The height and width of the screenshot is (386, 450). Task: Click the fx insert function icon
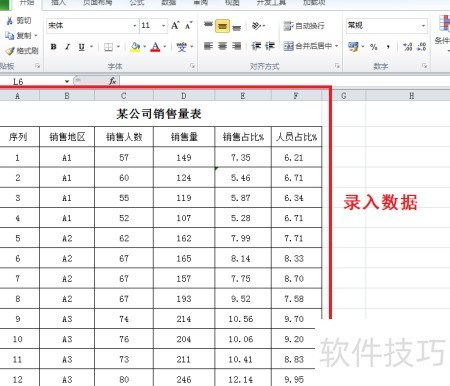pyautogui.click(x=113, y=81)
